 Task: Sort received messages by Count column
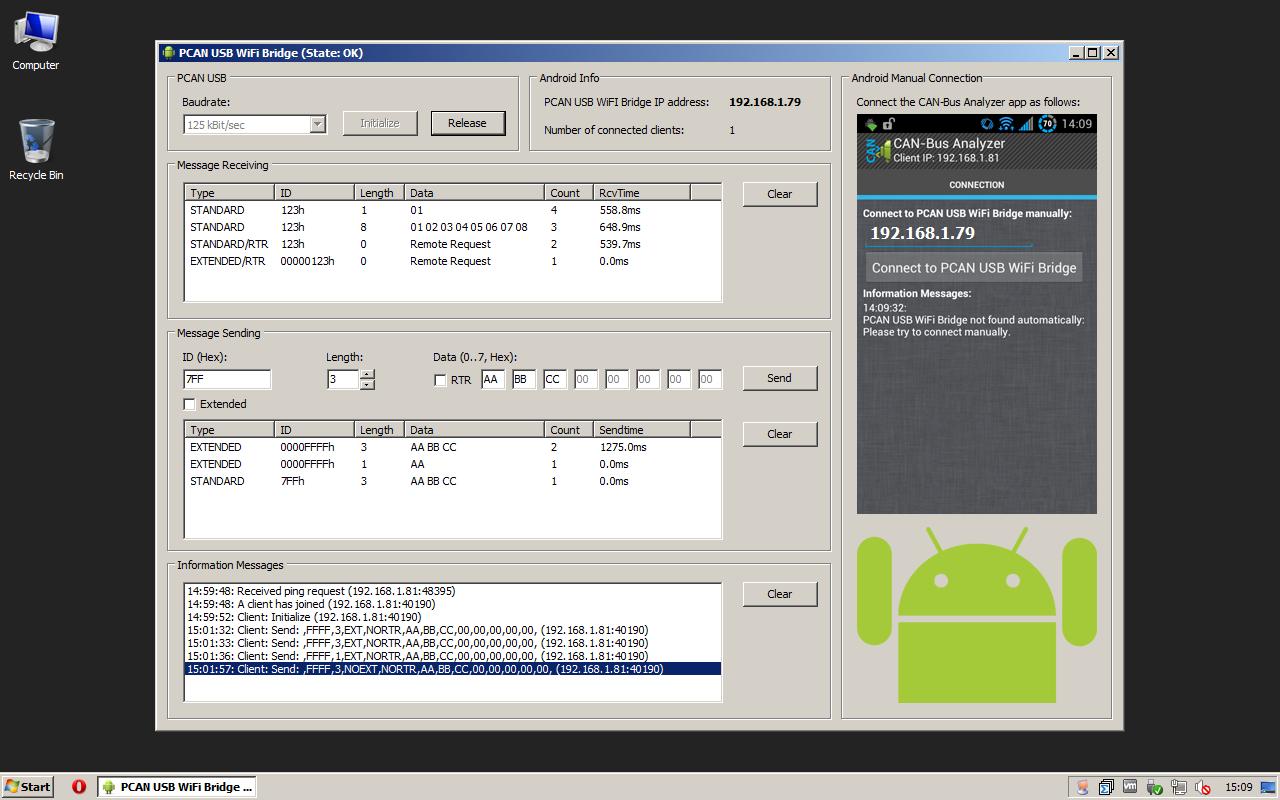point(568,193)
